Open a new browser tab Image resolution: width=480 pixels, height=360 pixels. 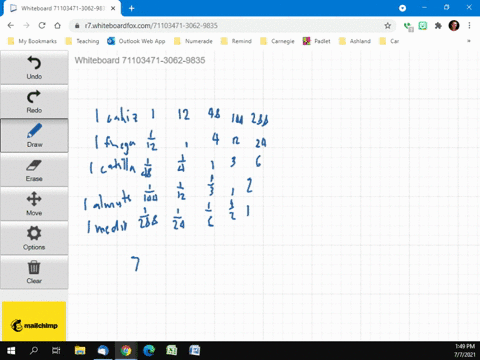click(131, 8)
